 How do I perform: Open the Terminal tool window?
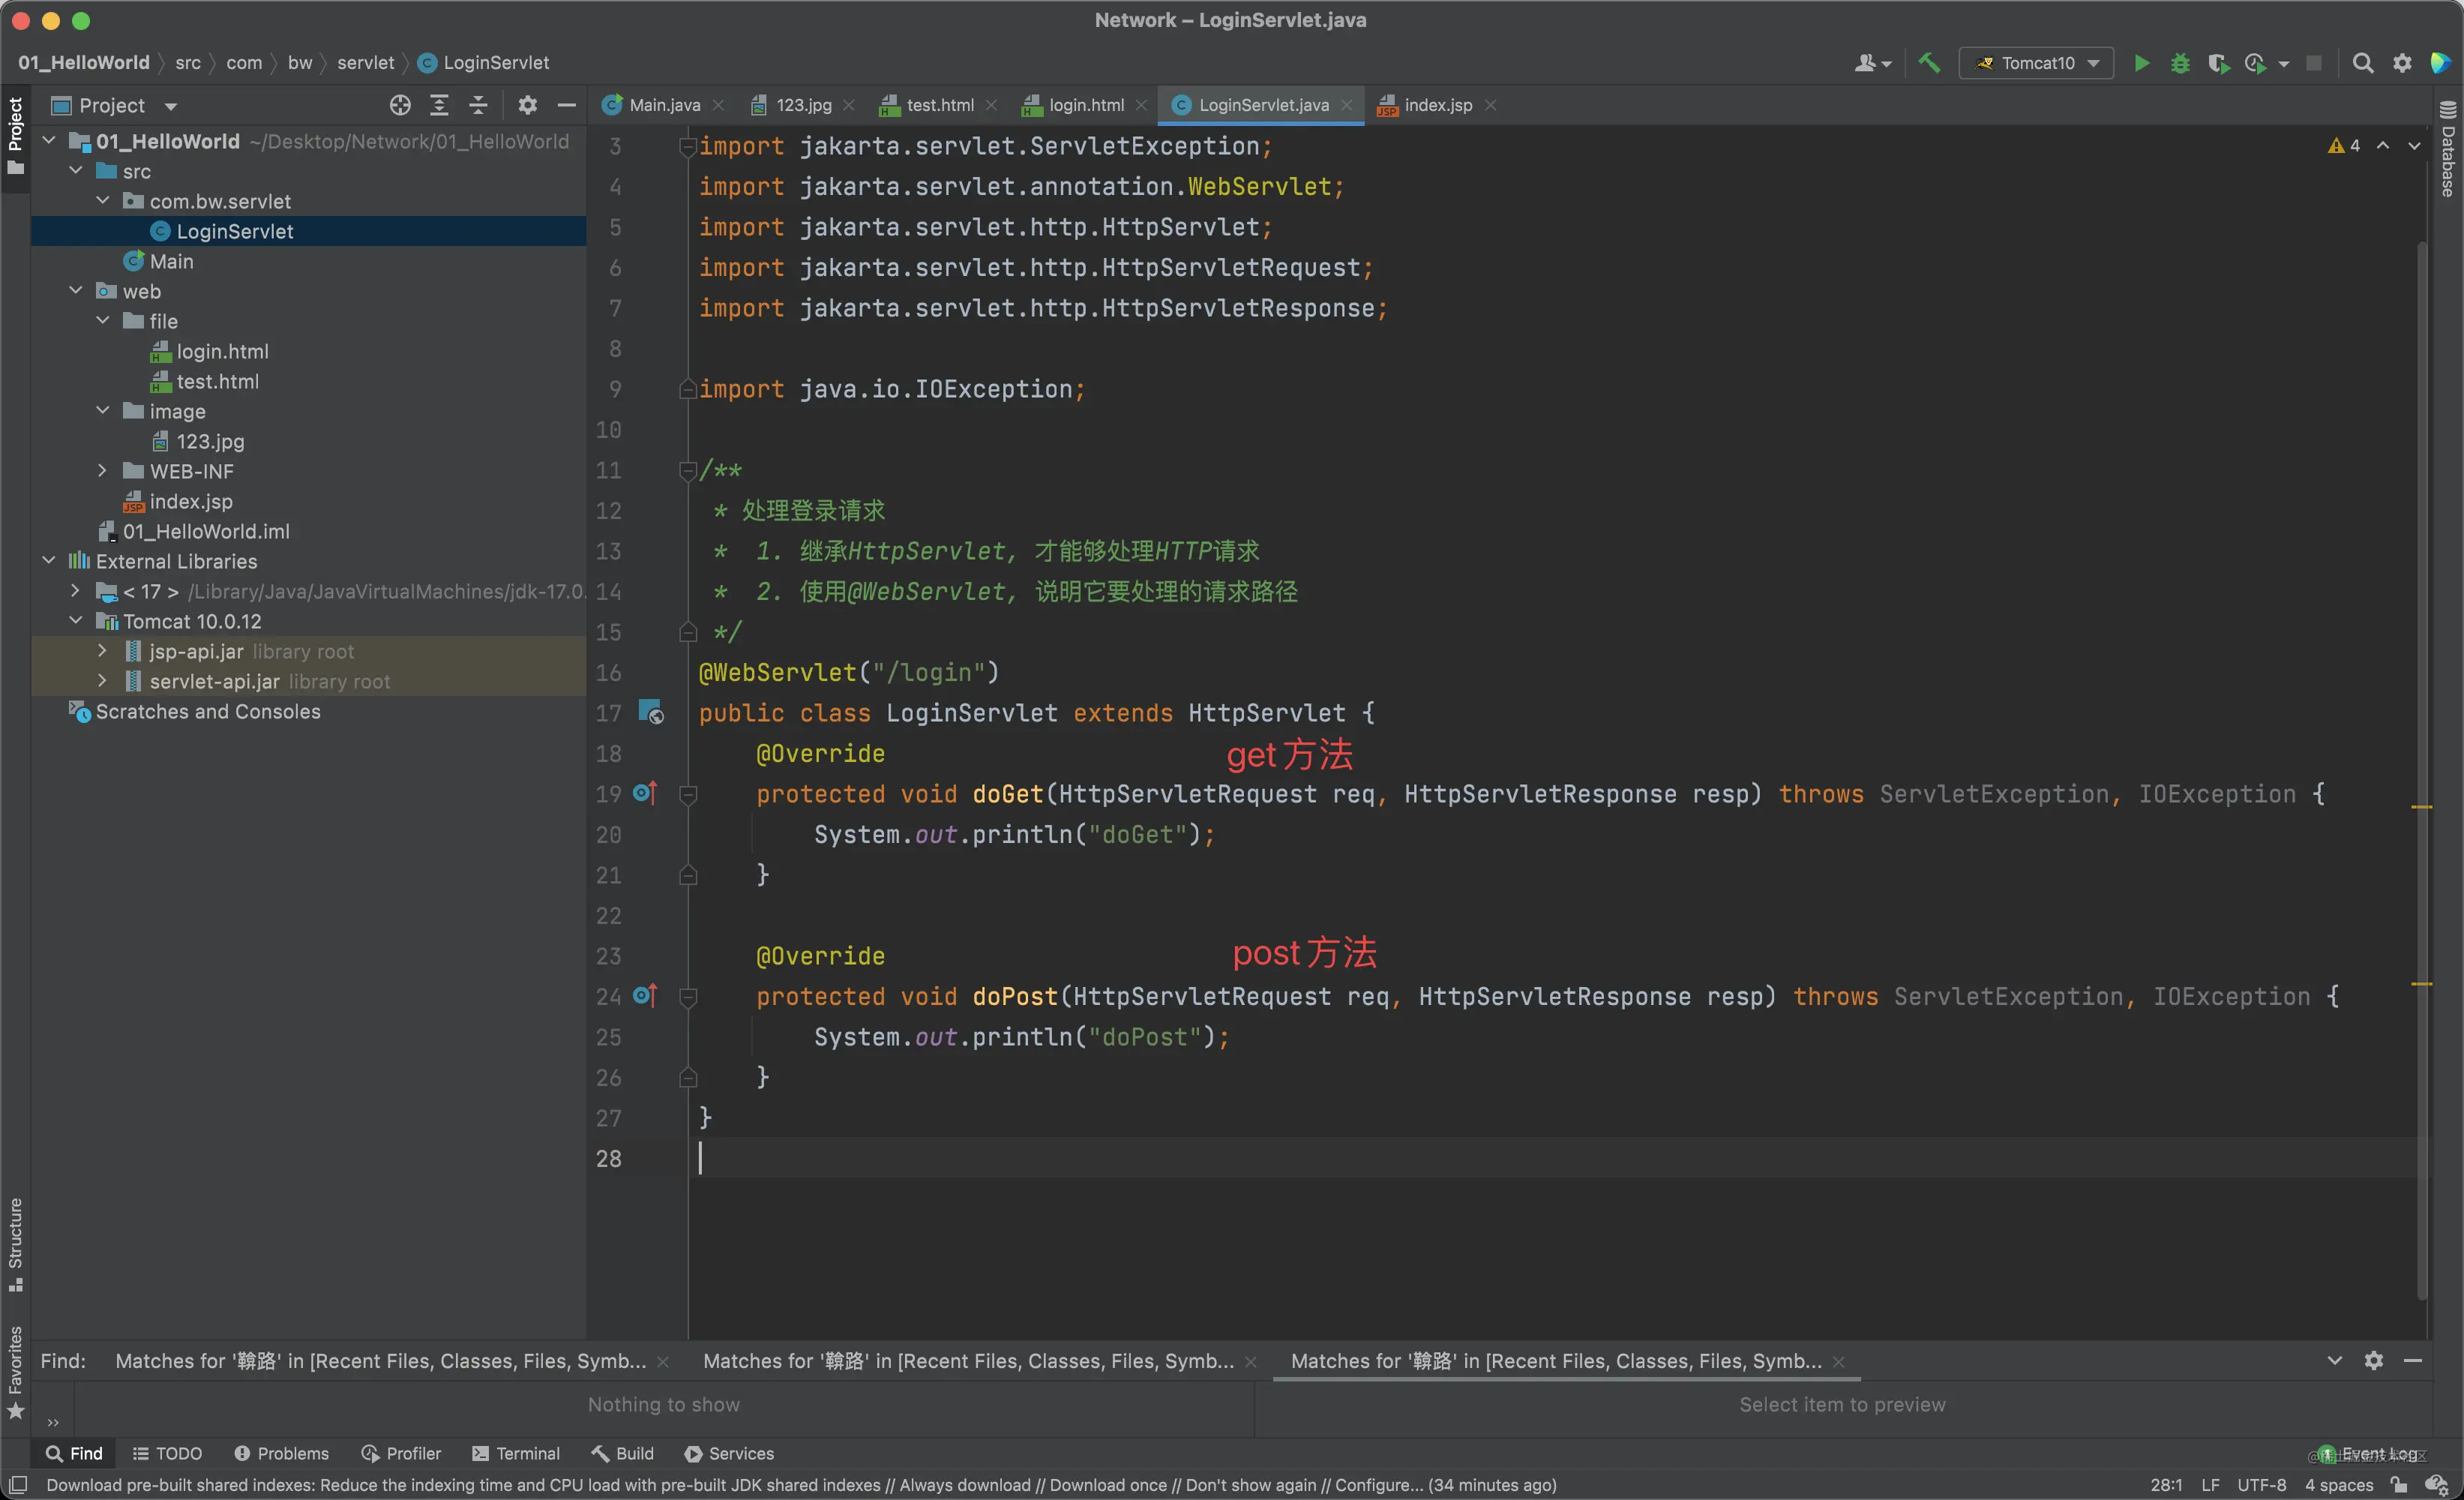516,1453
